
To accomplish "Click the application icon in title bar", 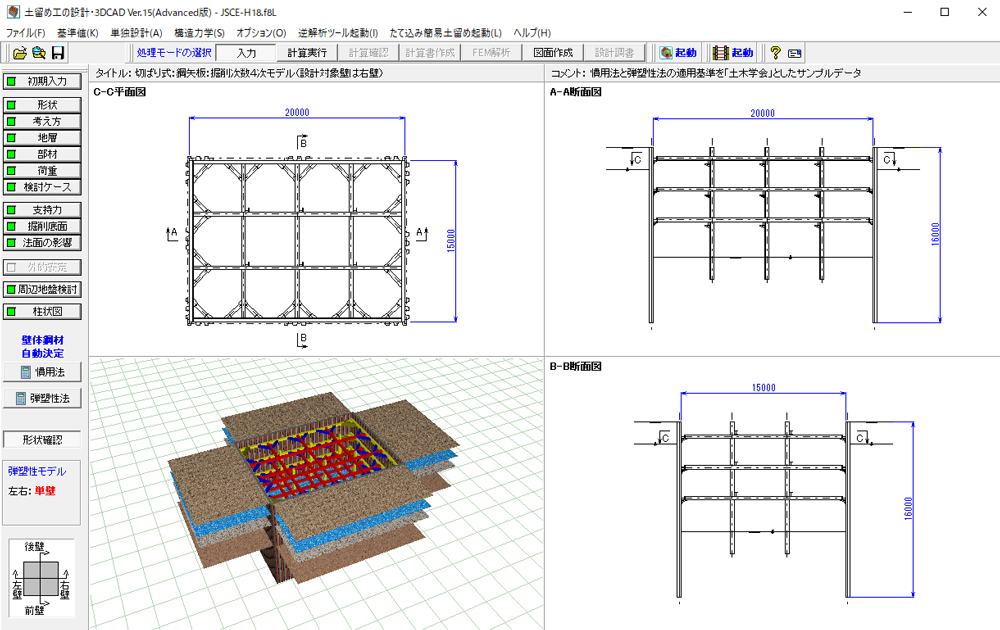I will (x=13, y=12).
